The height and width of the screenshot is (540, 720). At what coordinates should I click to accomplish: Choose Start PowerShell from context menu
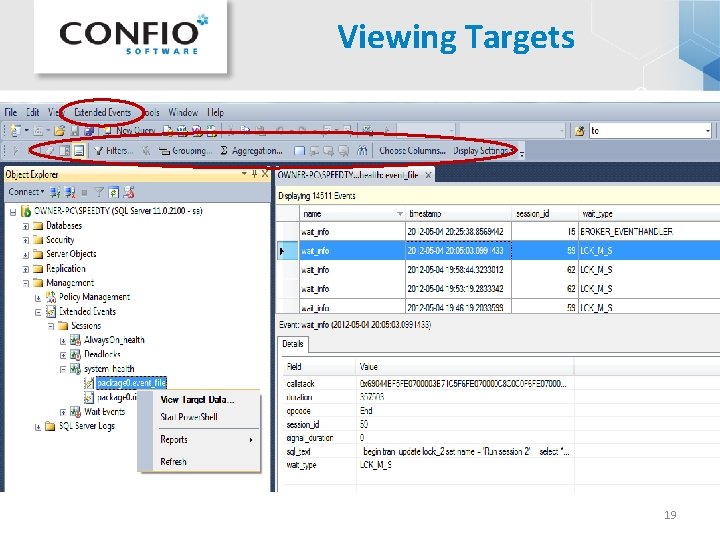(189, 417)
